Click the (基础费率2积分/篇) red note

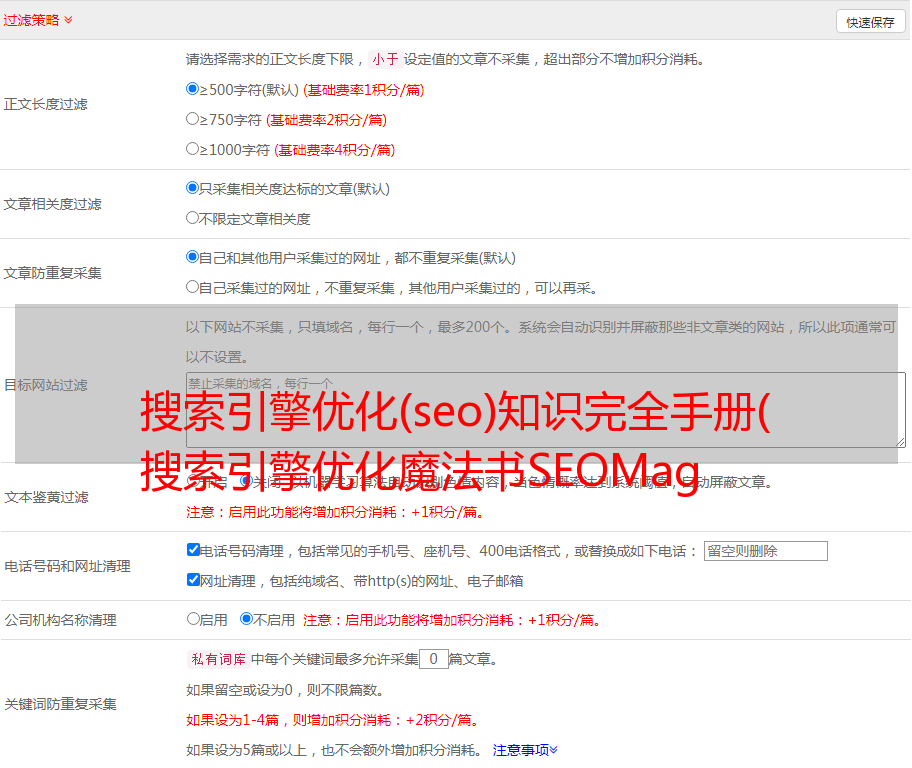click(x=326, y=120)
